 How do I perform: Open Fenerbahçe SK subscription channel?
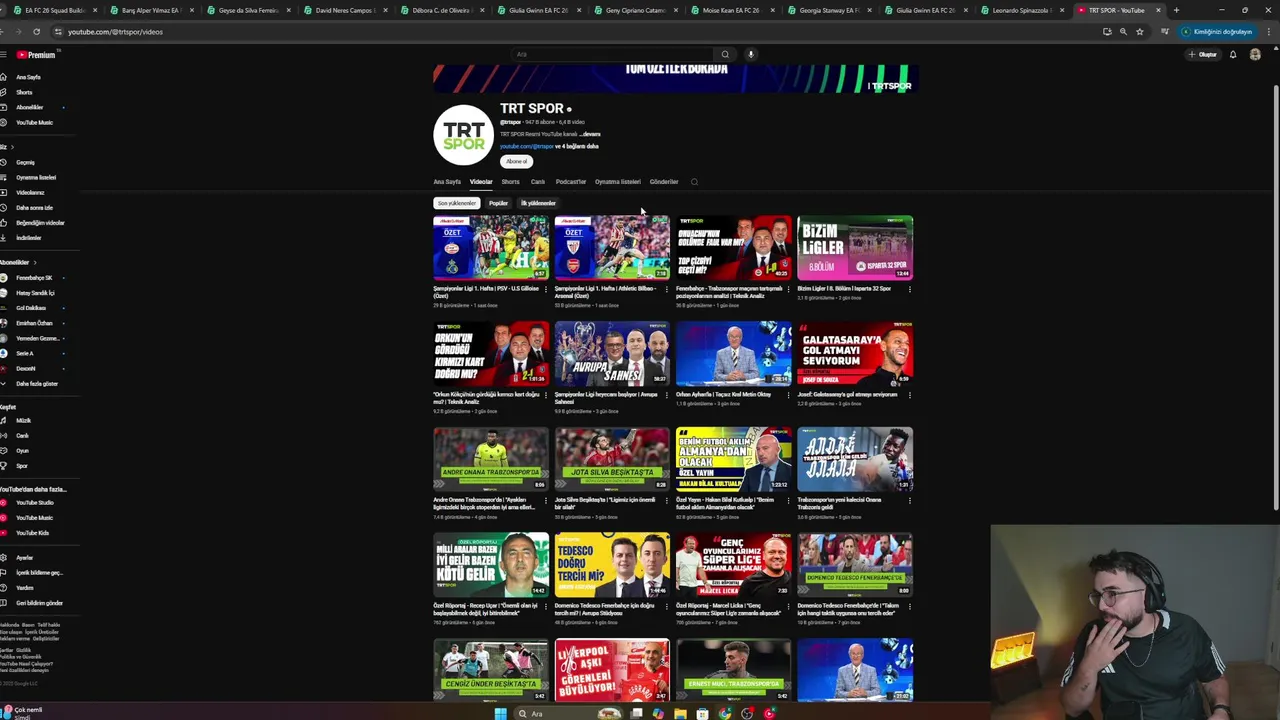coord(33,277)
